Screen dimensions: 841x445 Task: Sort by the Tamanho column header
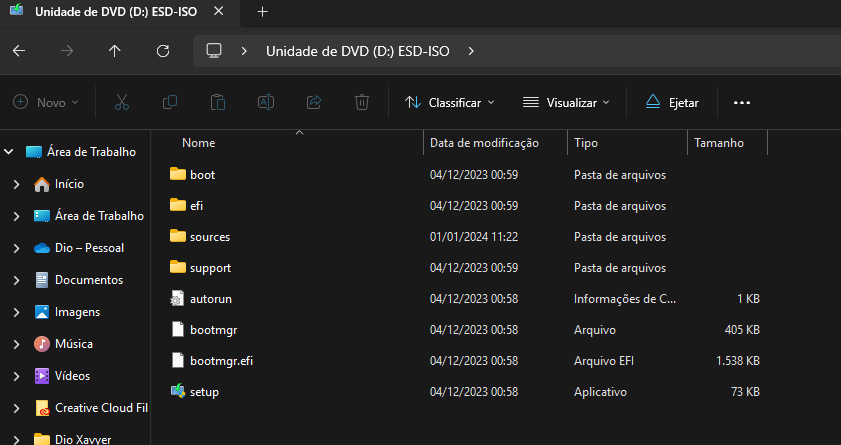[719, 143]
